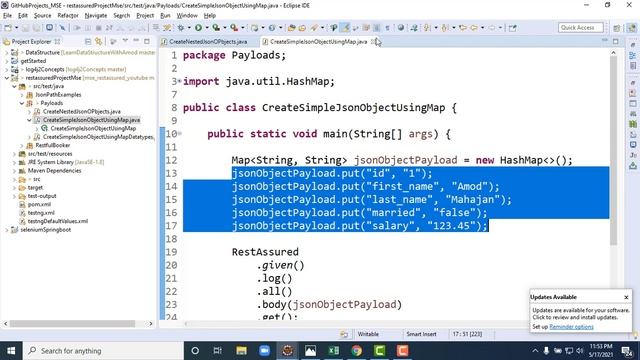640x360 pixels.
Task: Click the Previous Annotation arrow icon
Action: (x=445, y=28)
